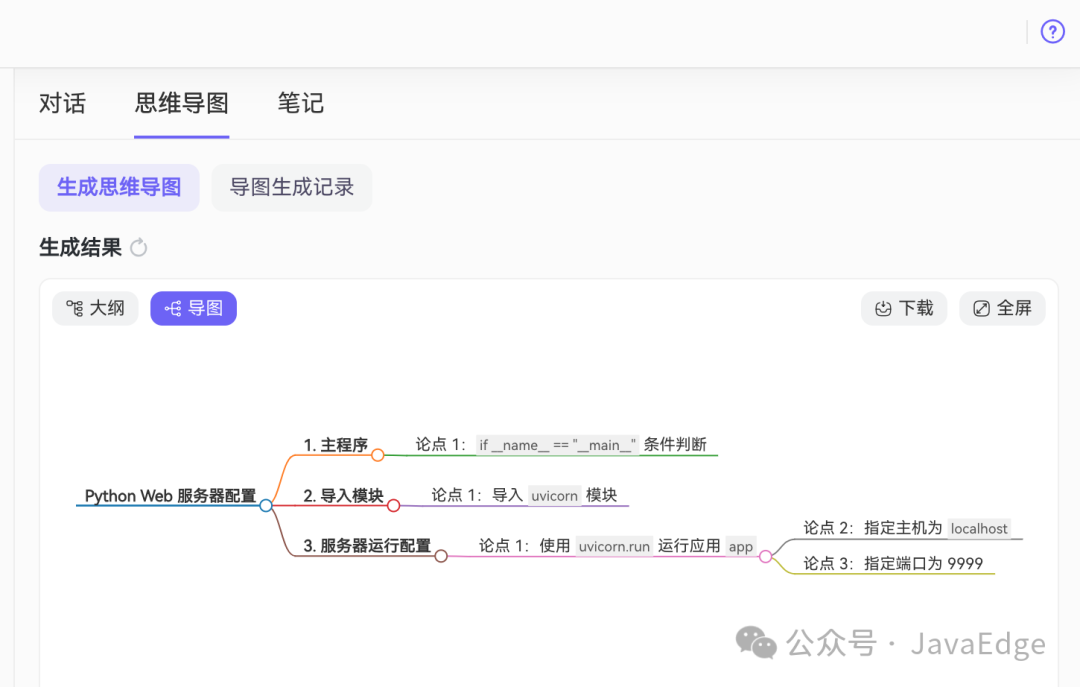1080x687 pixels.
Task: Toggle the 导图 map view on
Action: coord(193,308)
